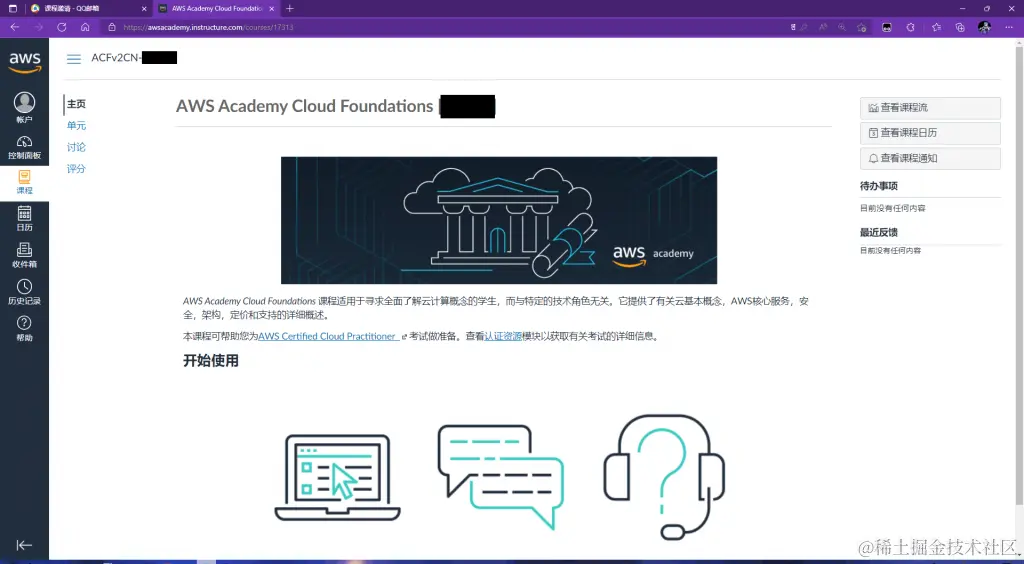This screenshot has width=1024, height=564.
Task: Select 主页 in course navigation
Action: pyautogui.click(x=76, y=104)
